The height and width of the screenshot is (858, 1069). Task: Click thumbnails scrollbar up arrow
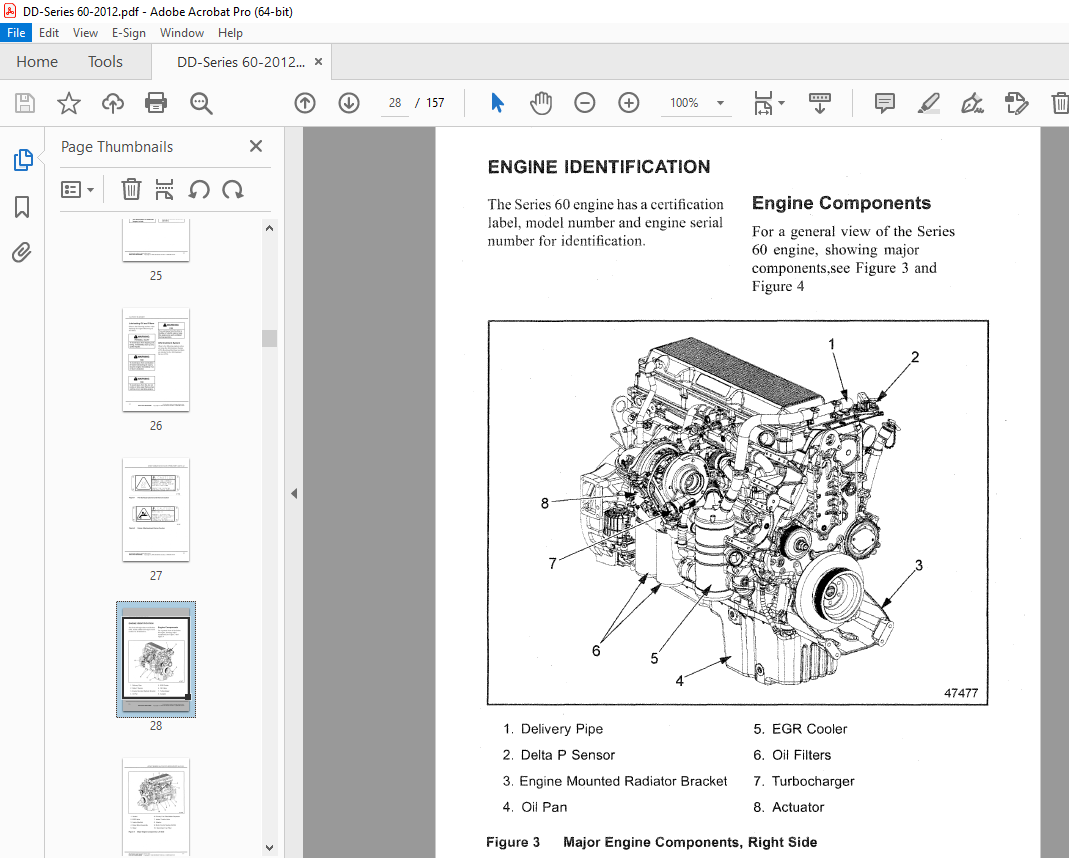pos(269,228)
